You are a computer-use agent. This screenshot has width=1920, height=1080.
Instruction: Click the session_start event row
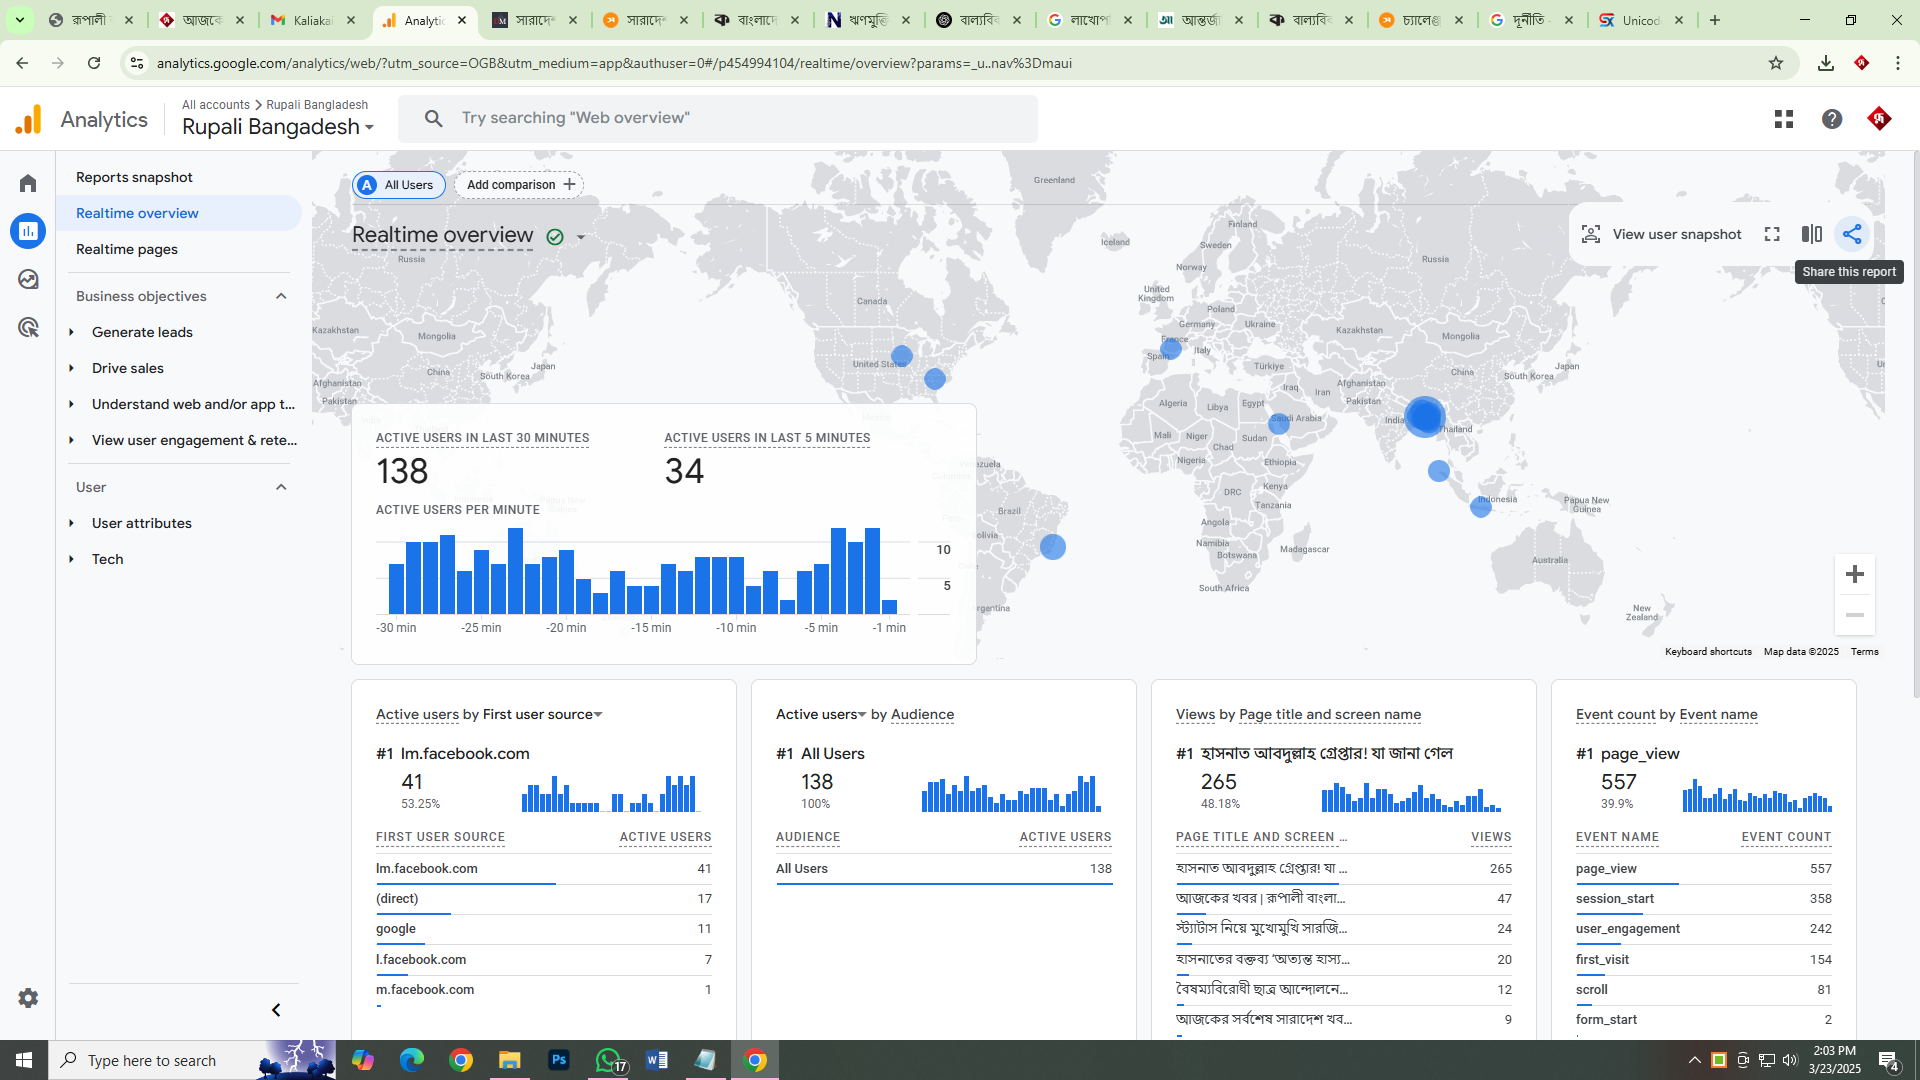(1703, 899)
